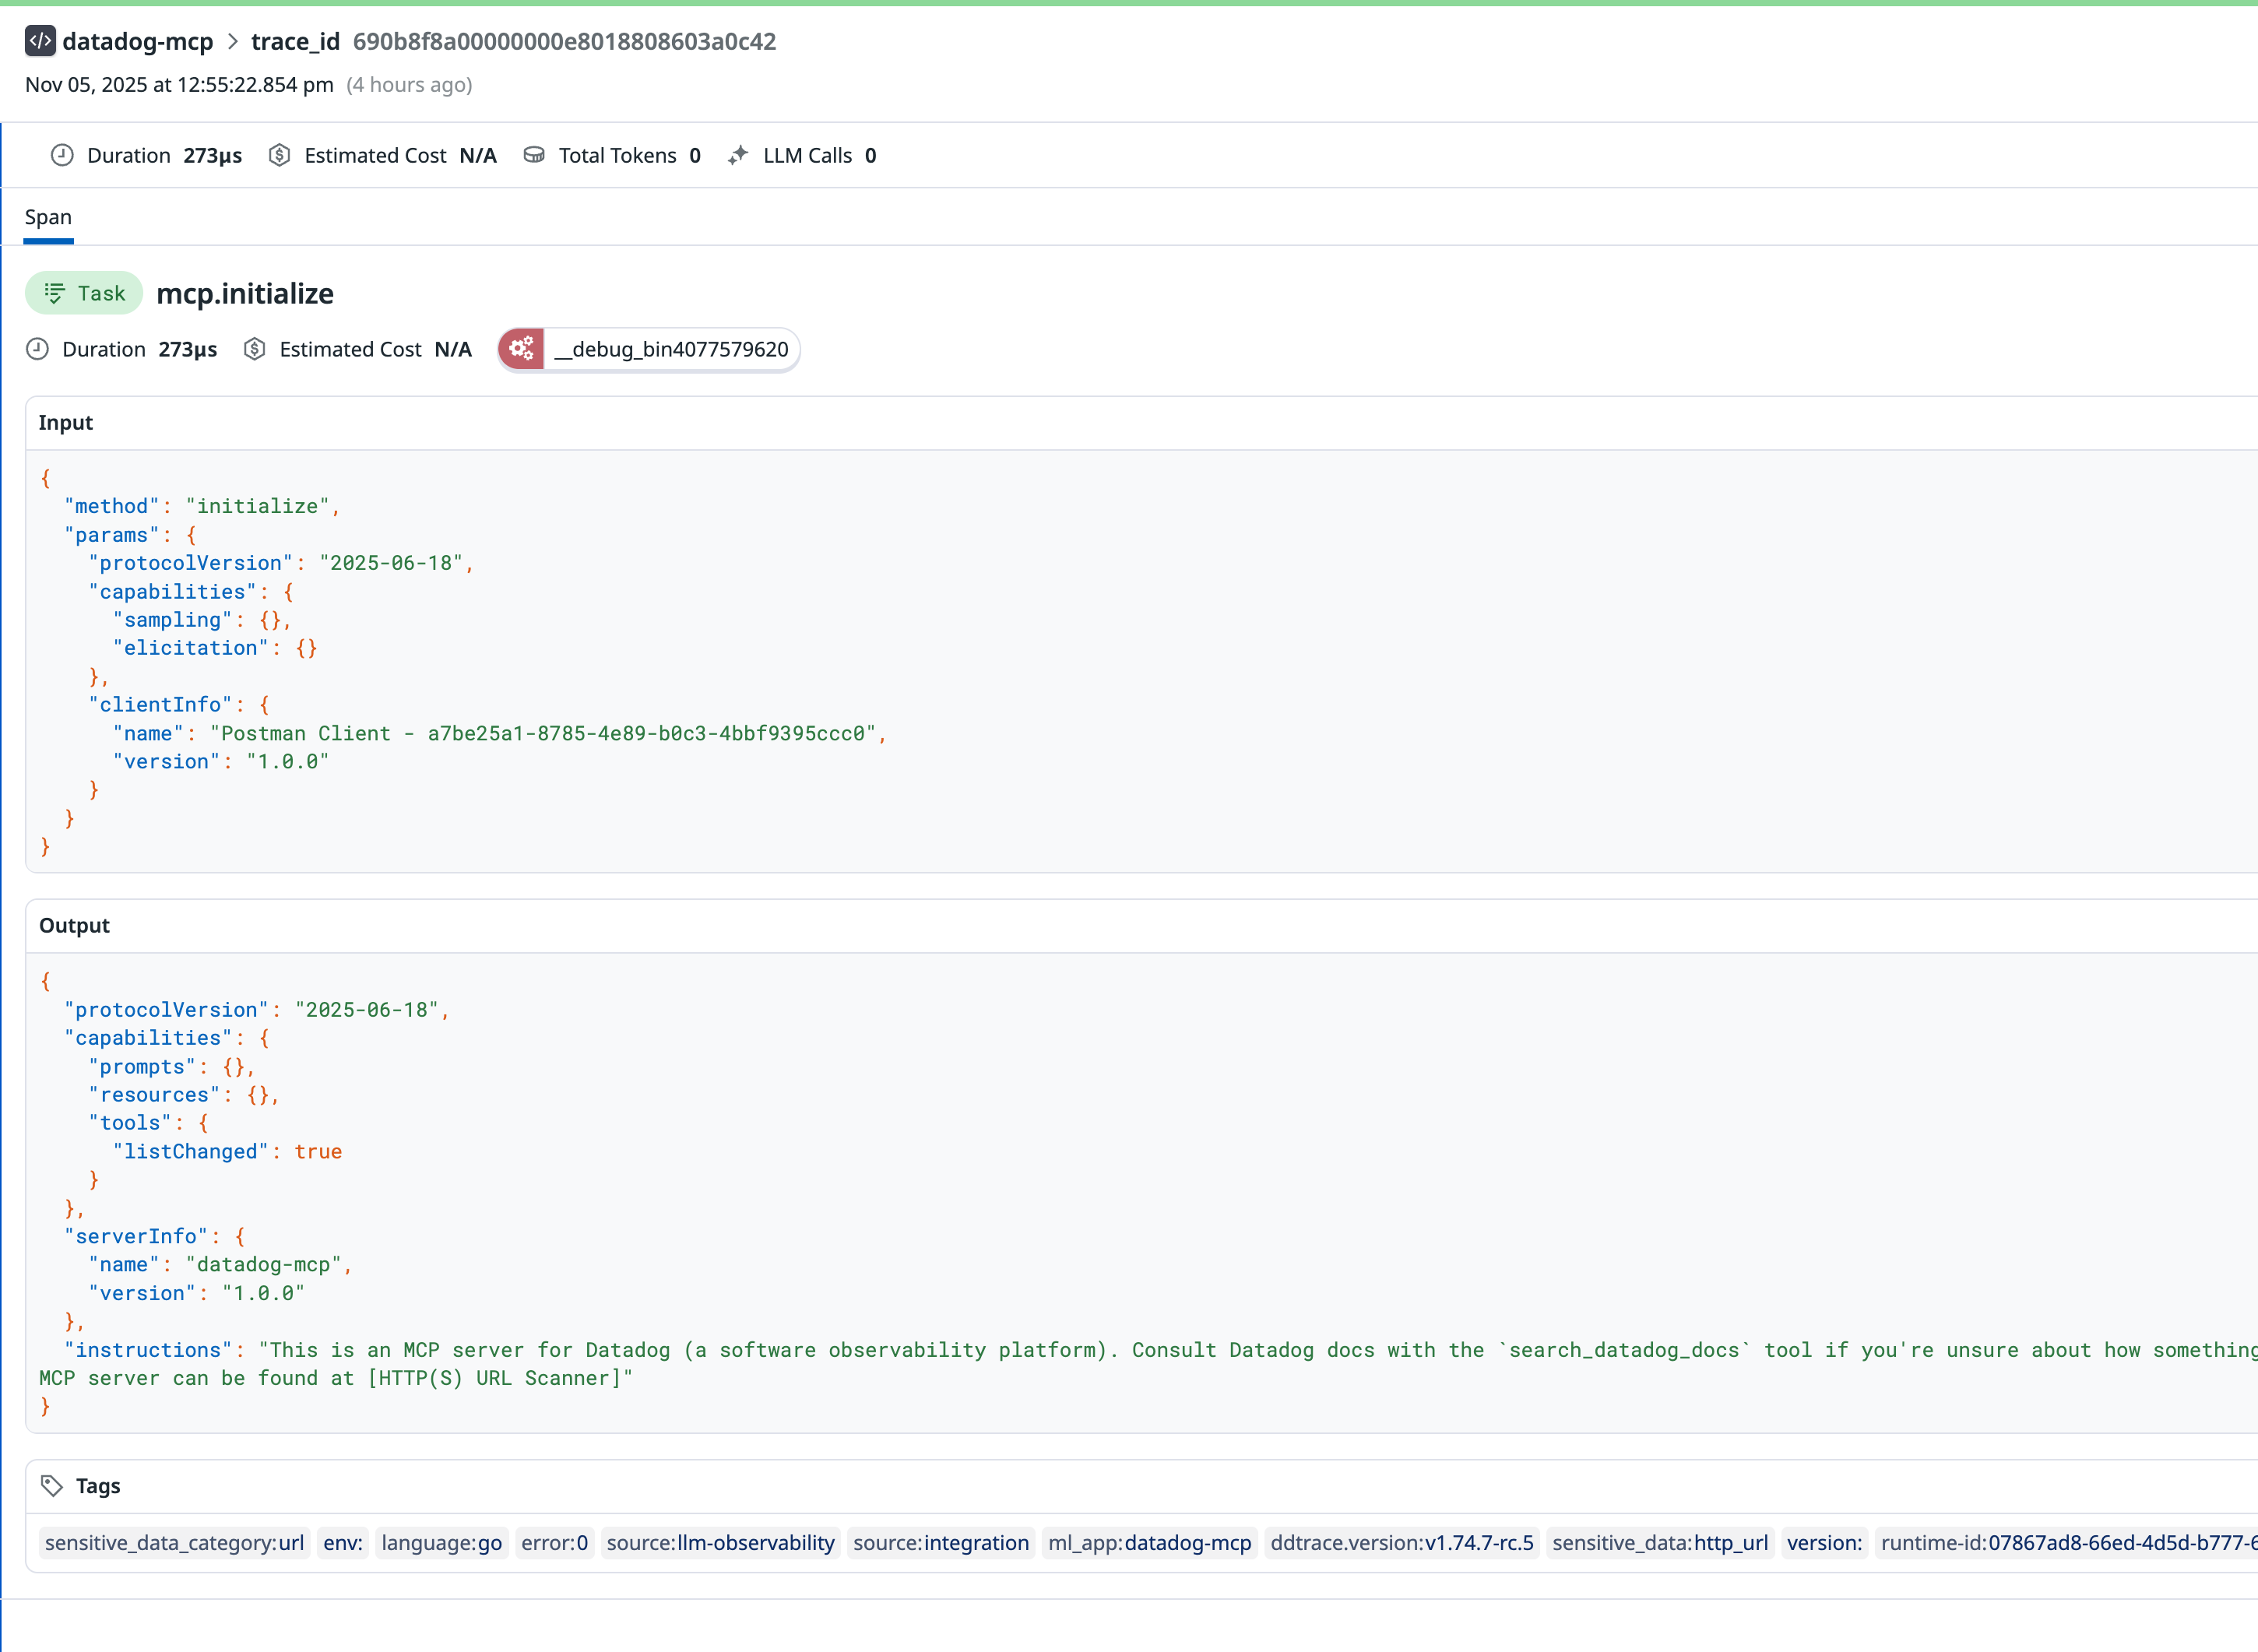Open the datadog-mcp breadcrumb link
The width and height of the screenshot is (2258, 1652).
coord(137,41)
